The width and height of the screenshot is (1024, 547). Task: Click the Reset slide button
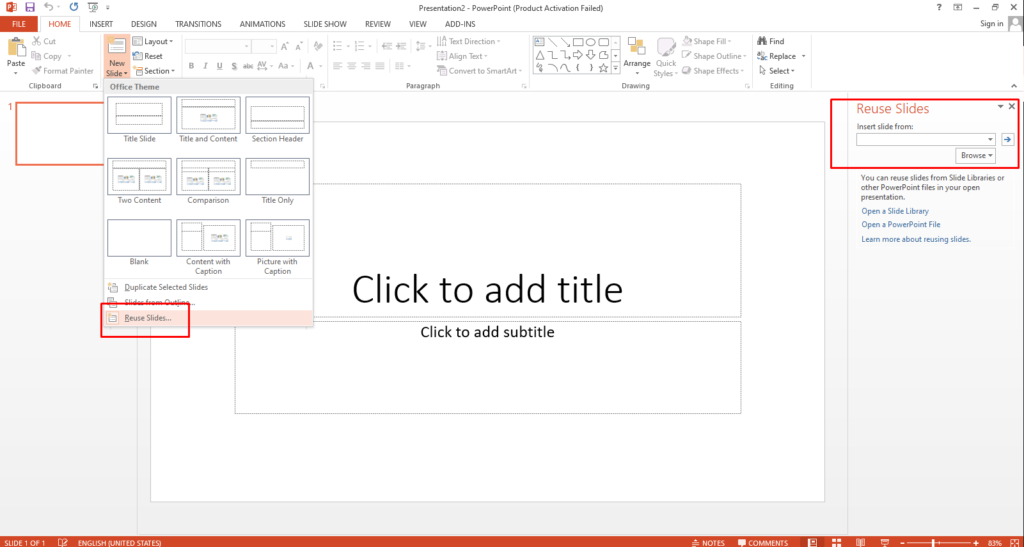pos(148,56)
